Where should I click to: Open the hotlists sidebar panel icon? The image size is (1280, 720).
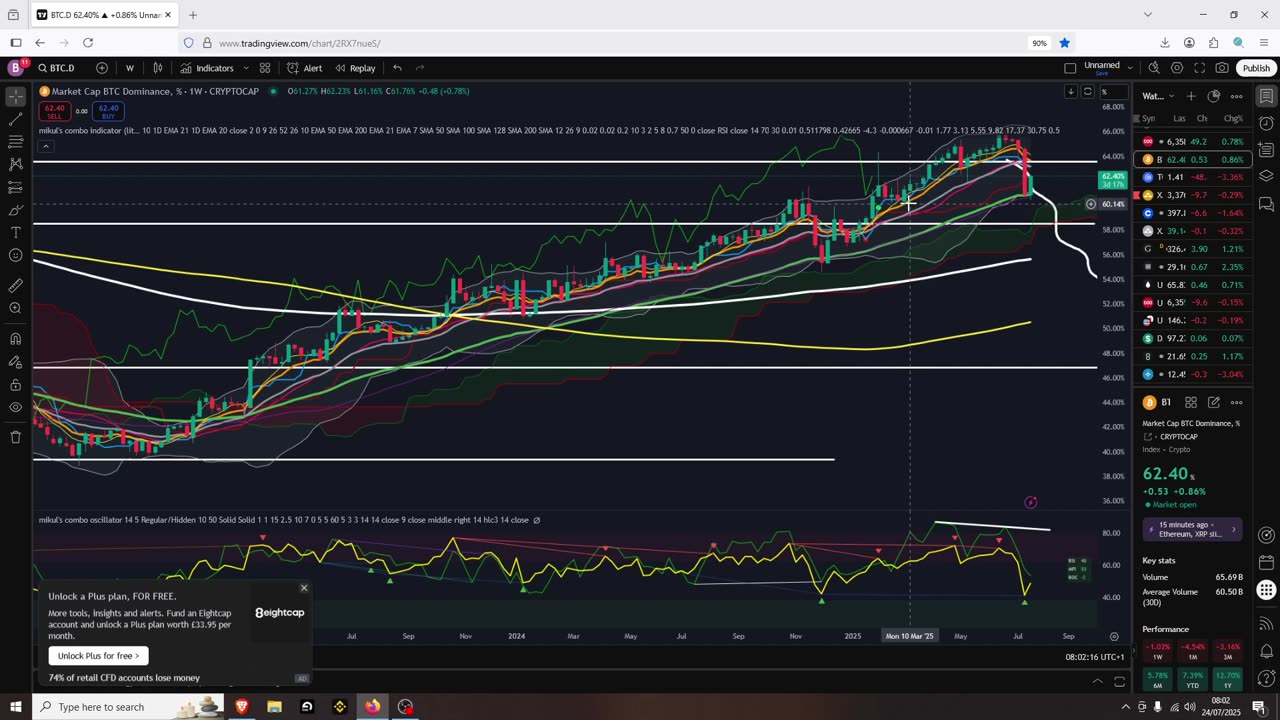coord(1266,150)
